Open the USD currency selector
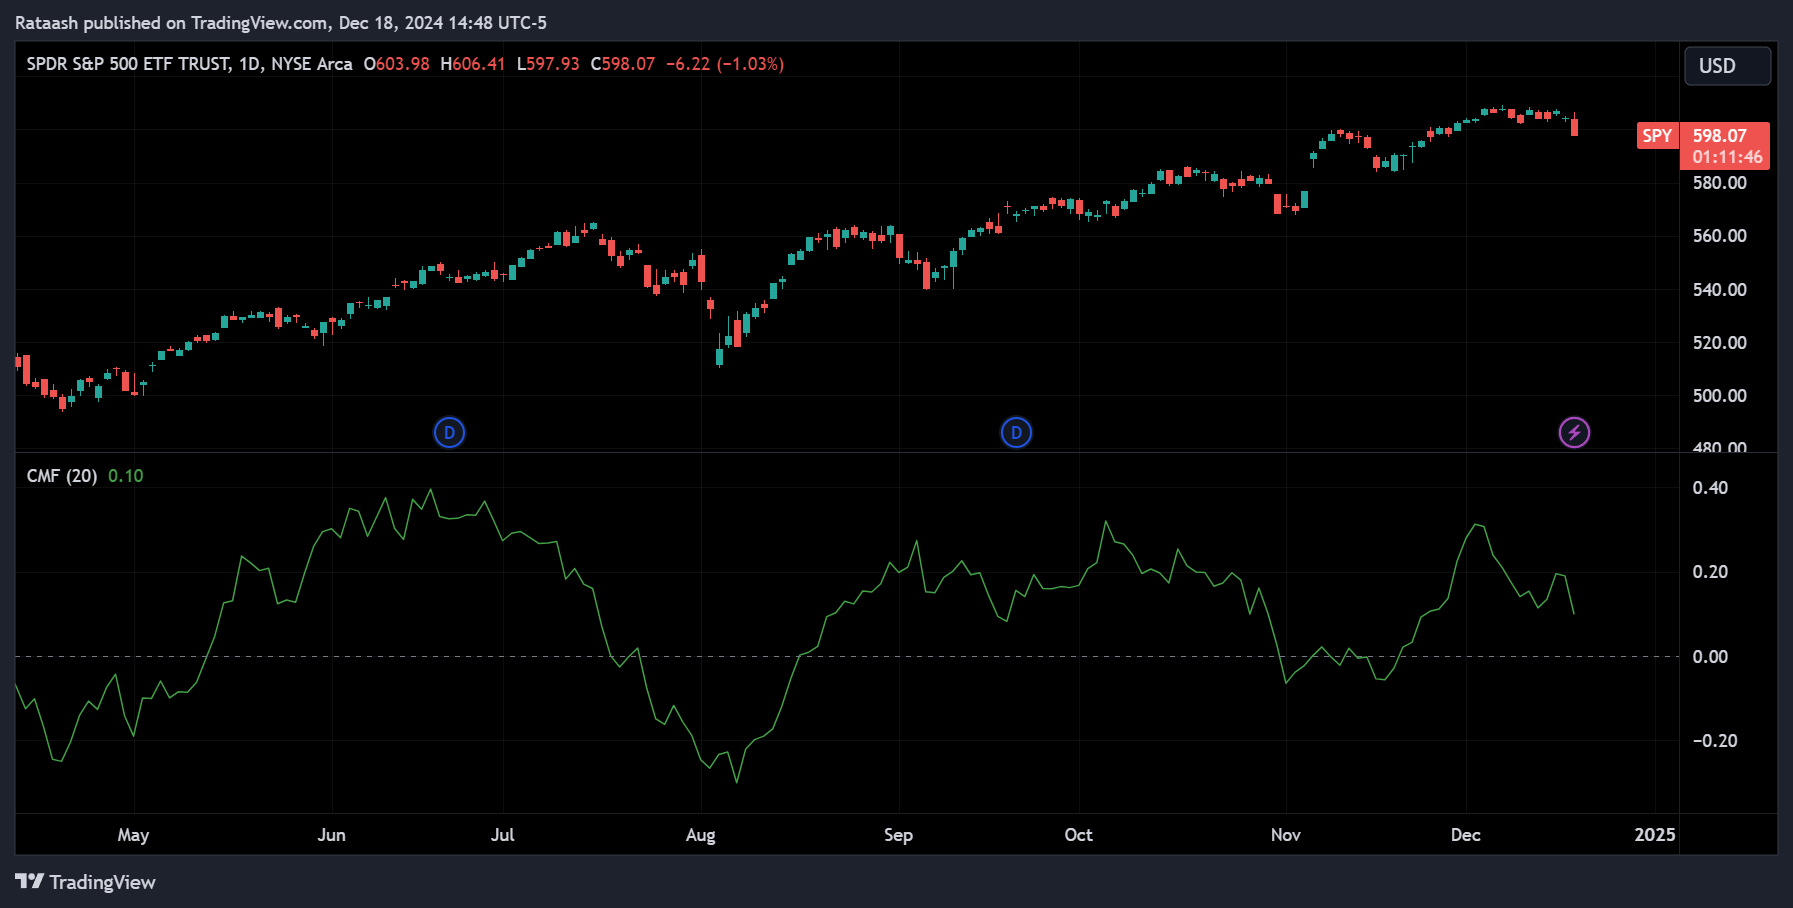This screenshot has height=908, width=1793. [1727, 66]
